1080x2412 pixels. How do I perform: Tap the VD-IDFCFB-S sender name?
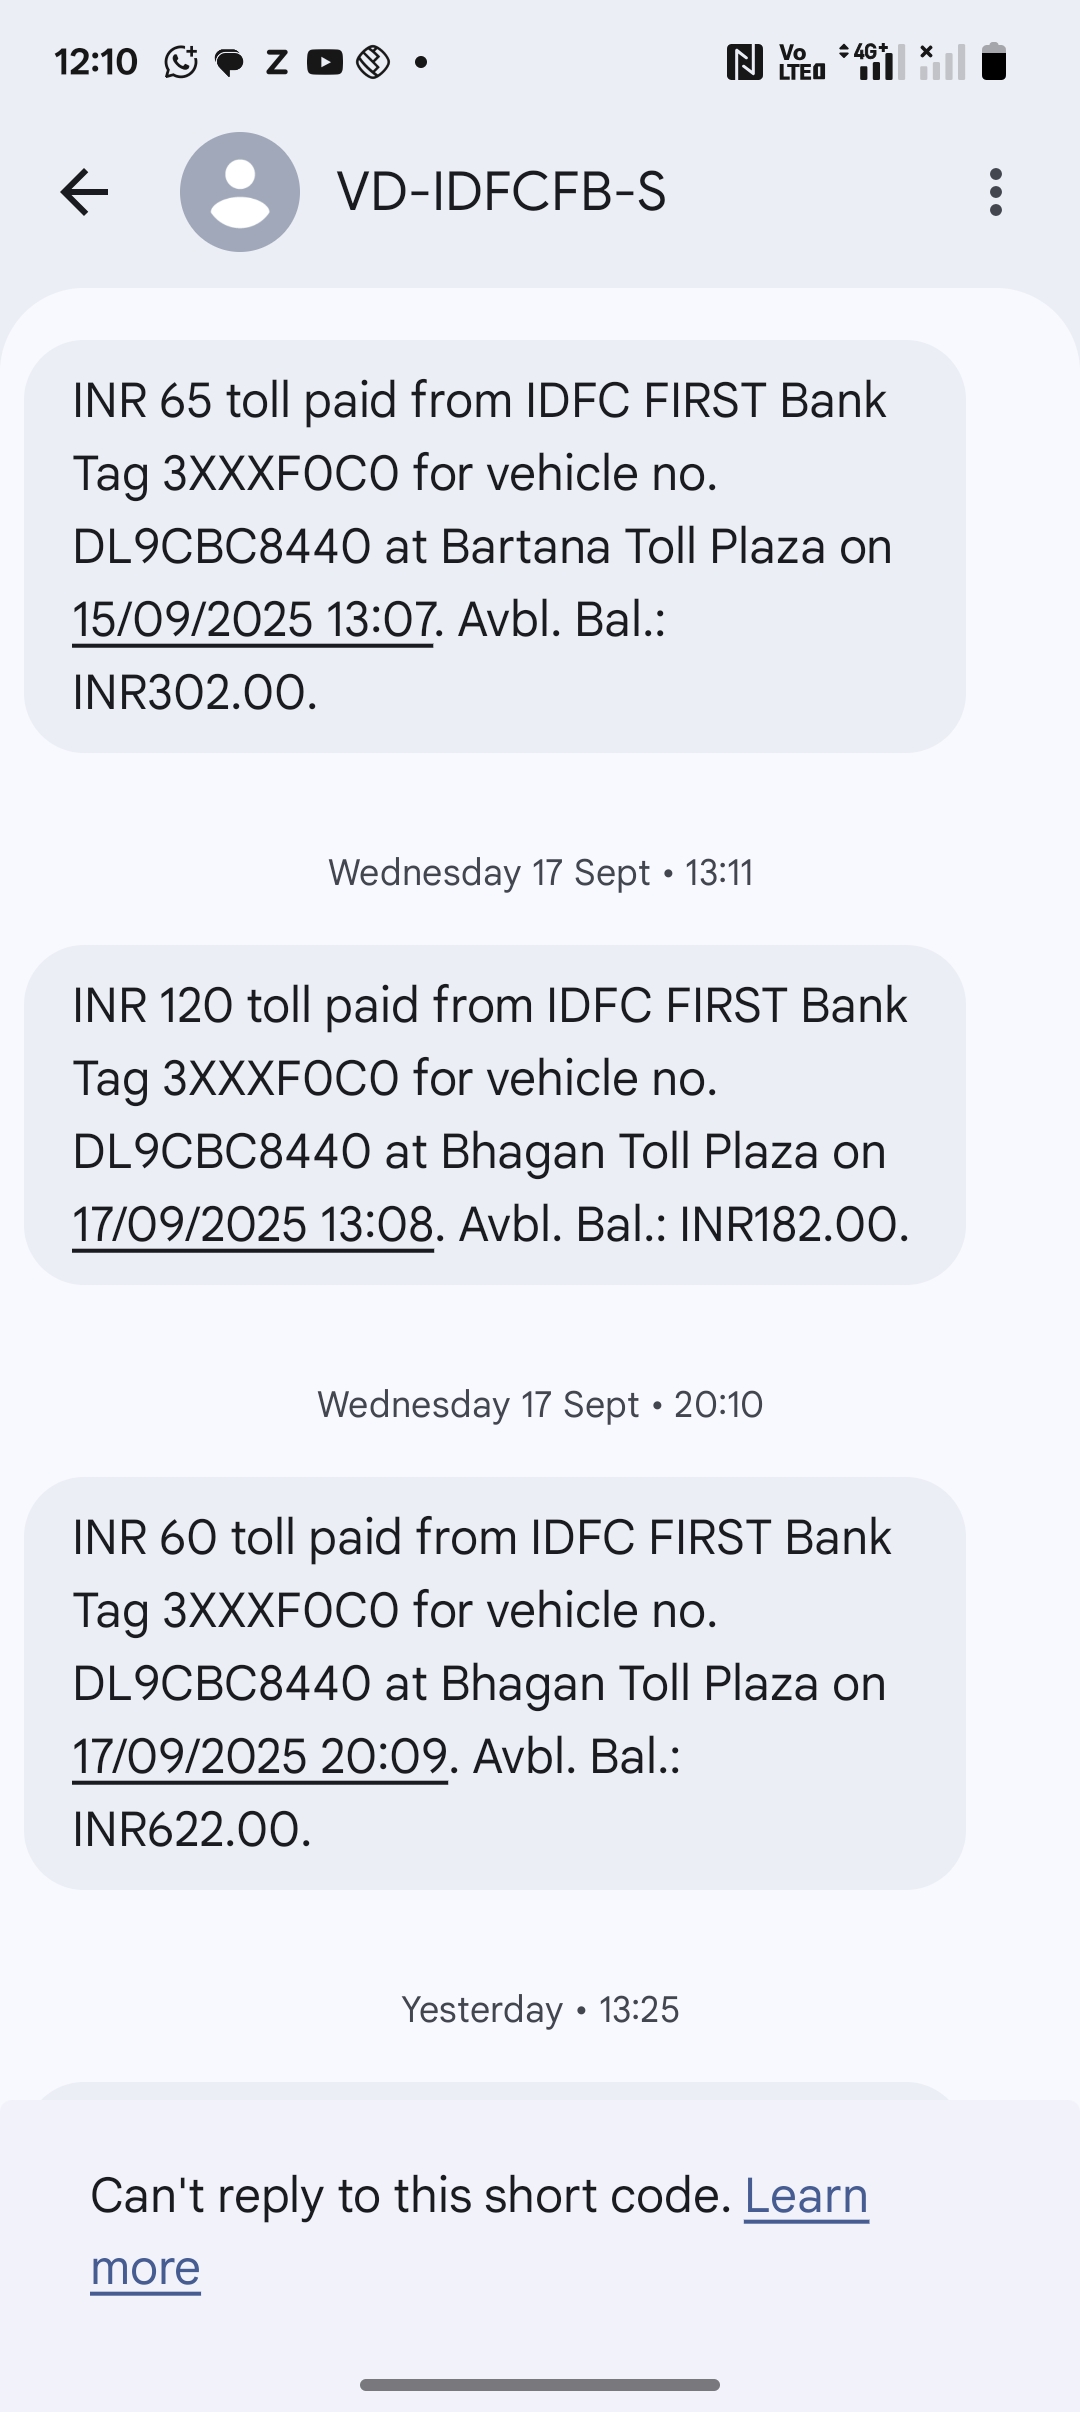501,192
